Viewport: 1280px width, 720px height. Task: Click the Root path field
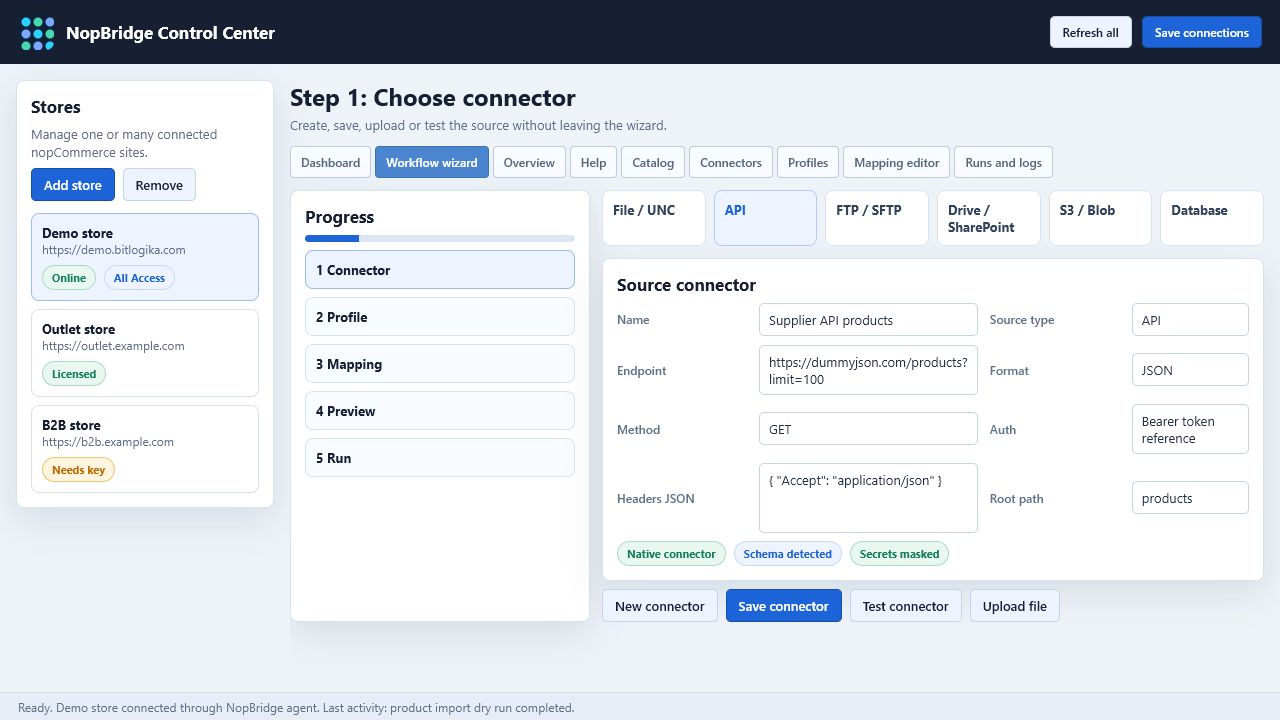coord(1190,498)
